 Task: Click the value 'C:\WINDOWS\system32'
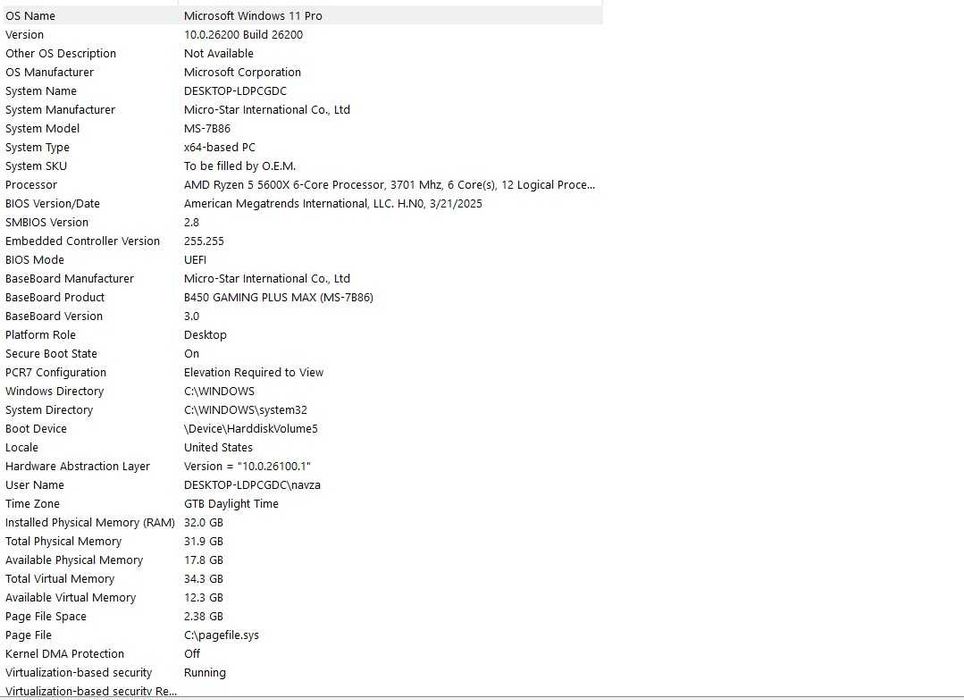[x=245, y=410]
